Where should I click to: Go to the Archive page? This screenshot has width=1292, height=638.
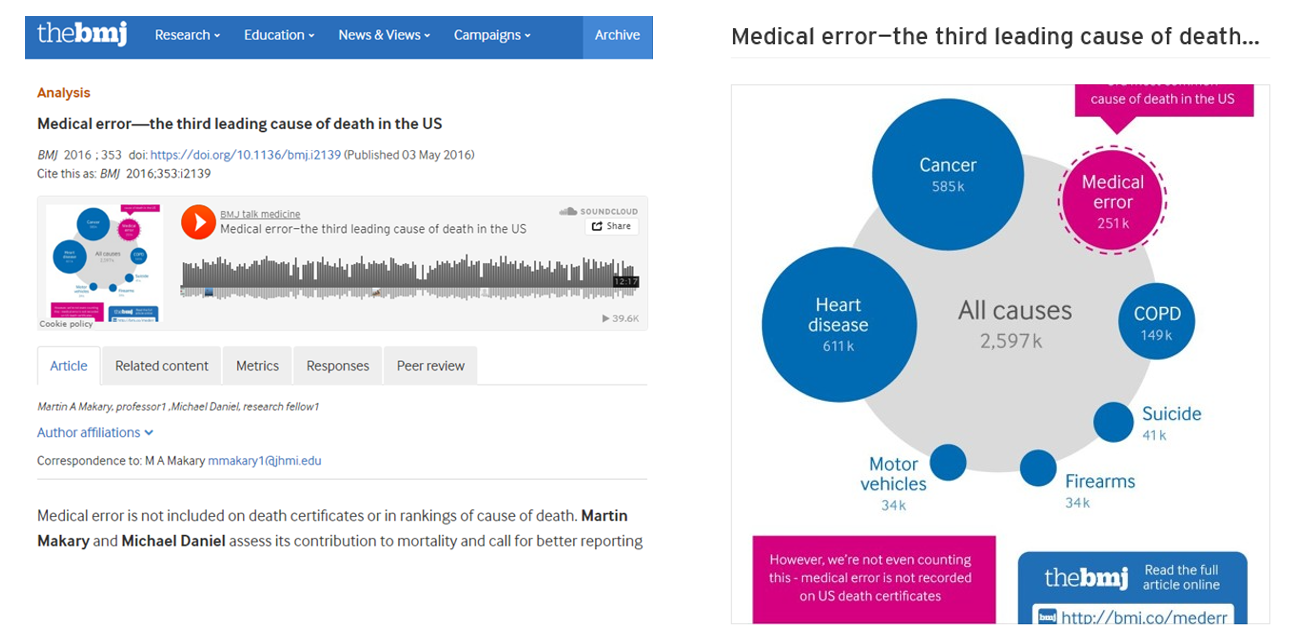click(617, 35)
